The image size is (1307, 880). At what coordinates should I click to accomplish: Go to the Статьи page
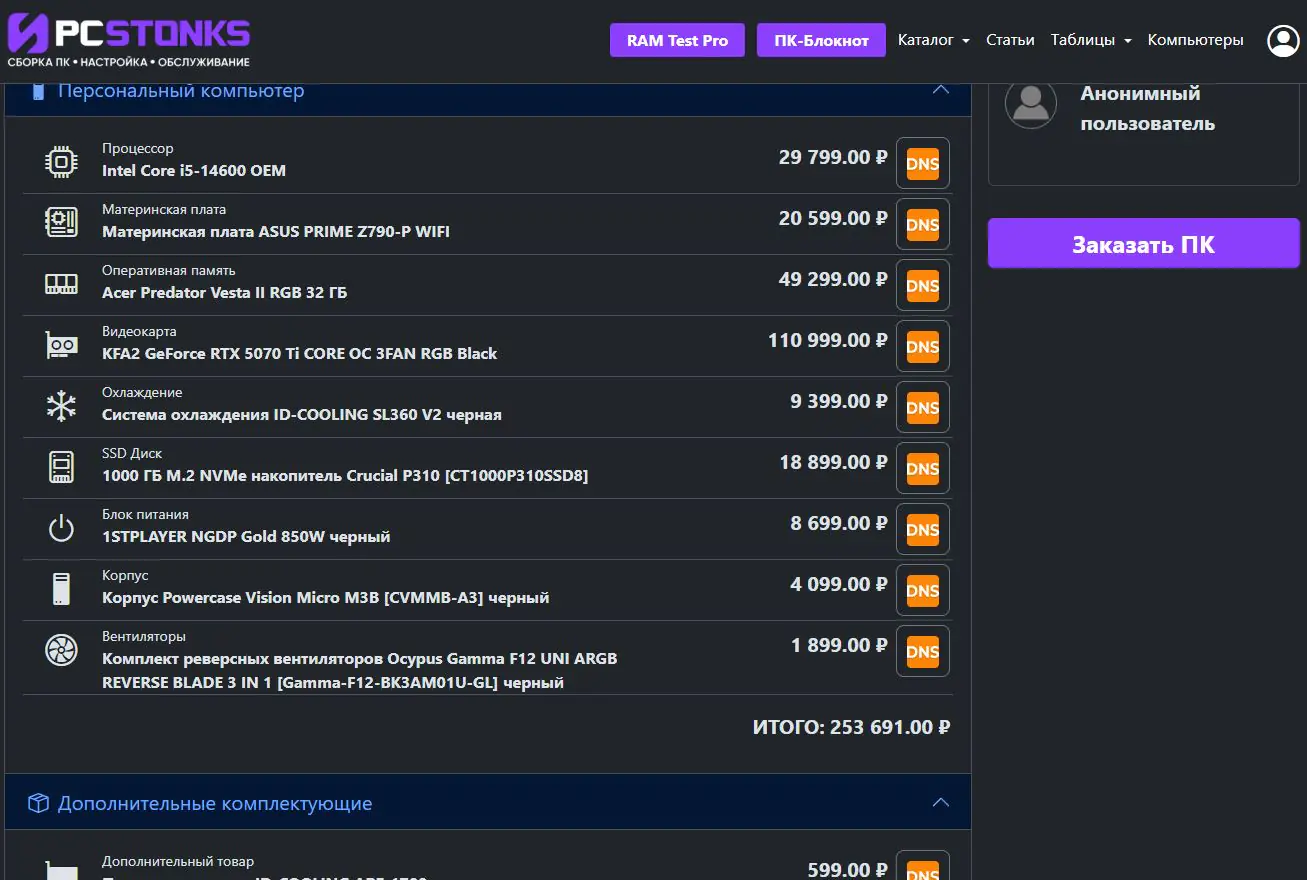1010,40
